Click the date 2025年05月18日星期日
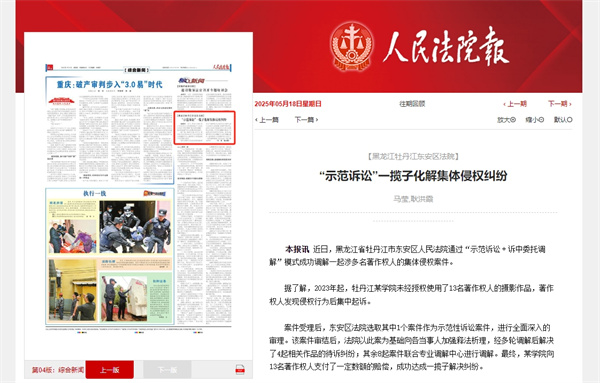 tap(288, 104)
